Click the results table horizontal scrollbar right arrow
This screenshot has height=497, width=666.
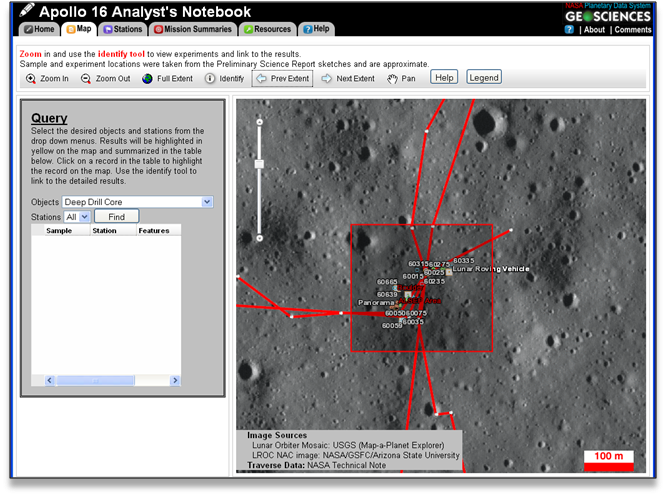click(x=175, y=380)
